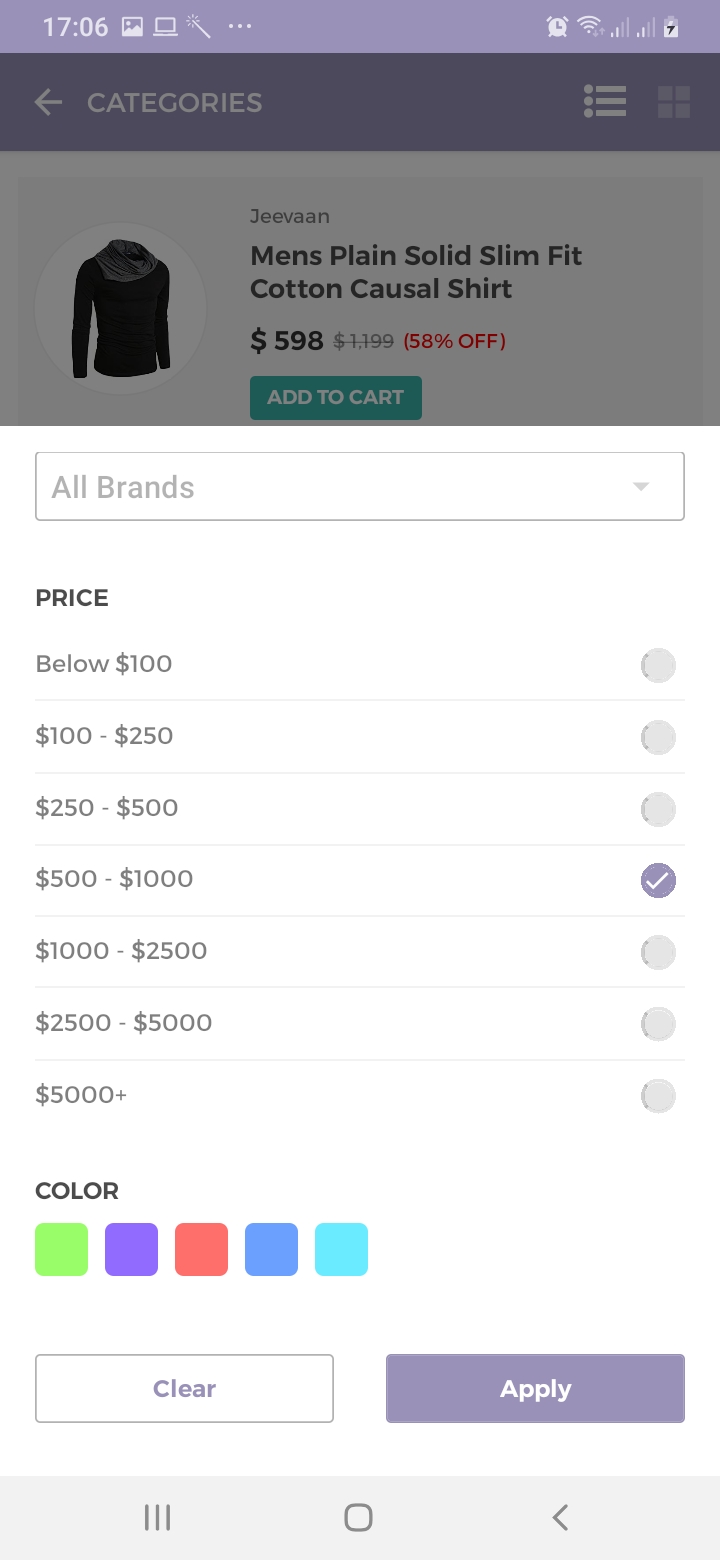Tap the Android recent apps button
Image resolution: width=720 pixels, height=1560 pixels.
click(157, 1517)
